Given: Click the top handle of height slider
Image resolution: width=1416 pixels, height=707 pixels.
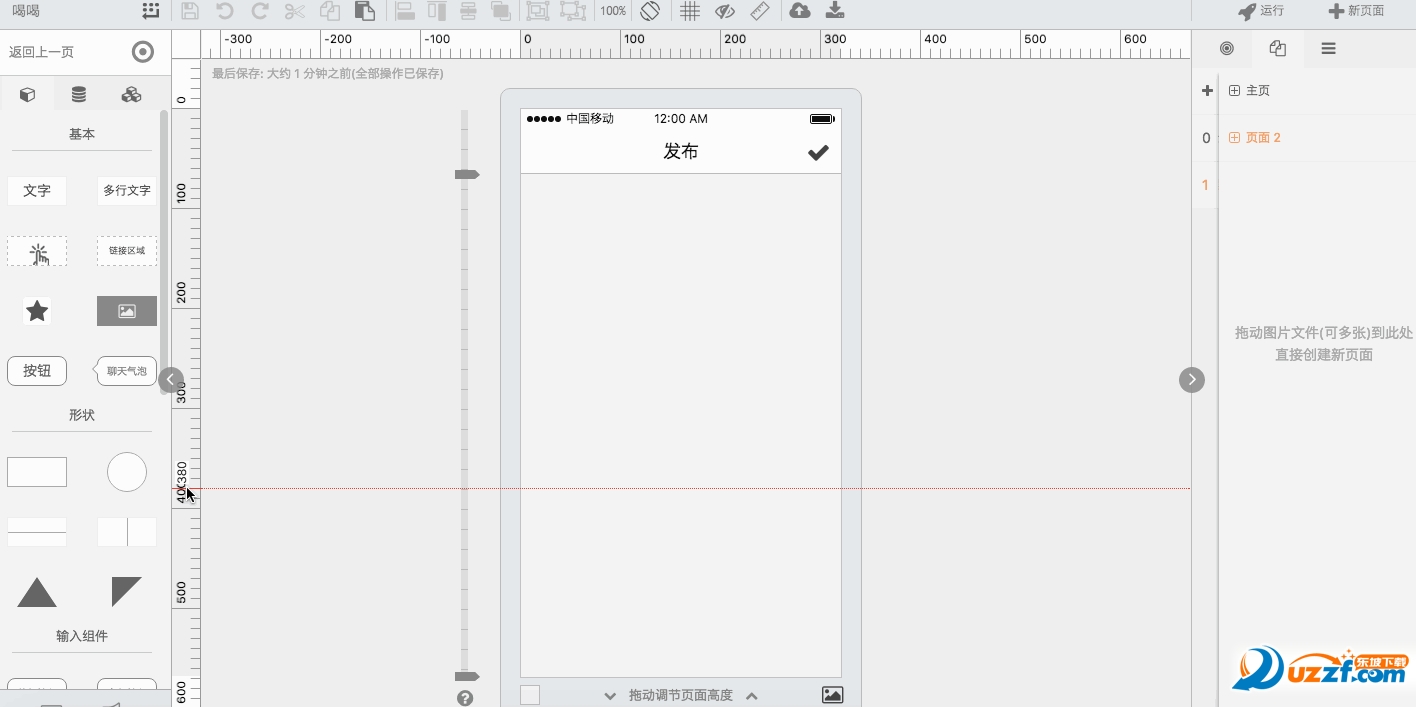Looking at the screenshot, I should (467, 174).
